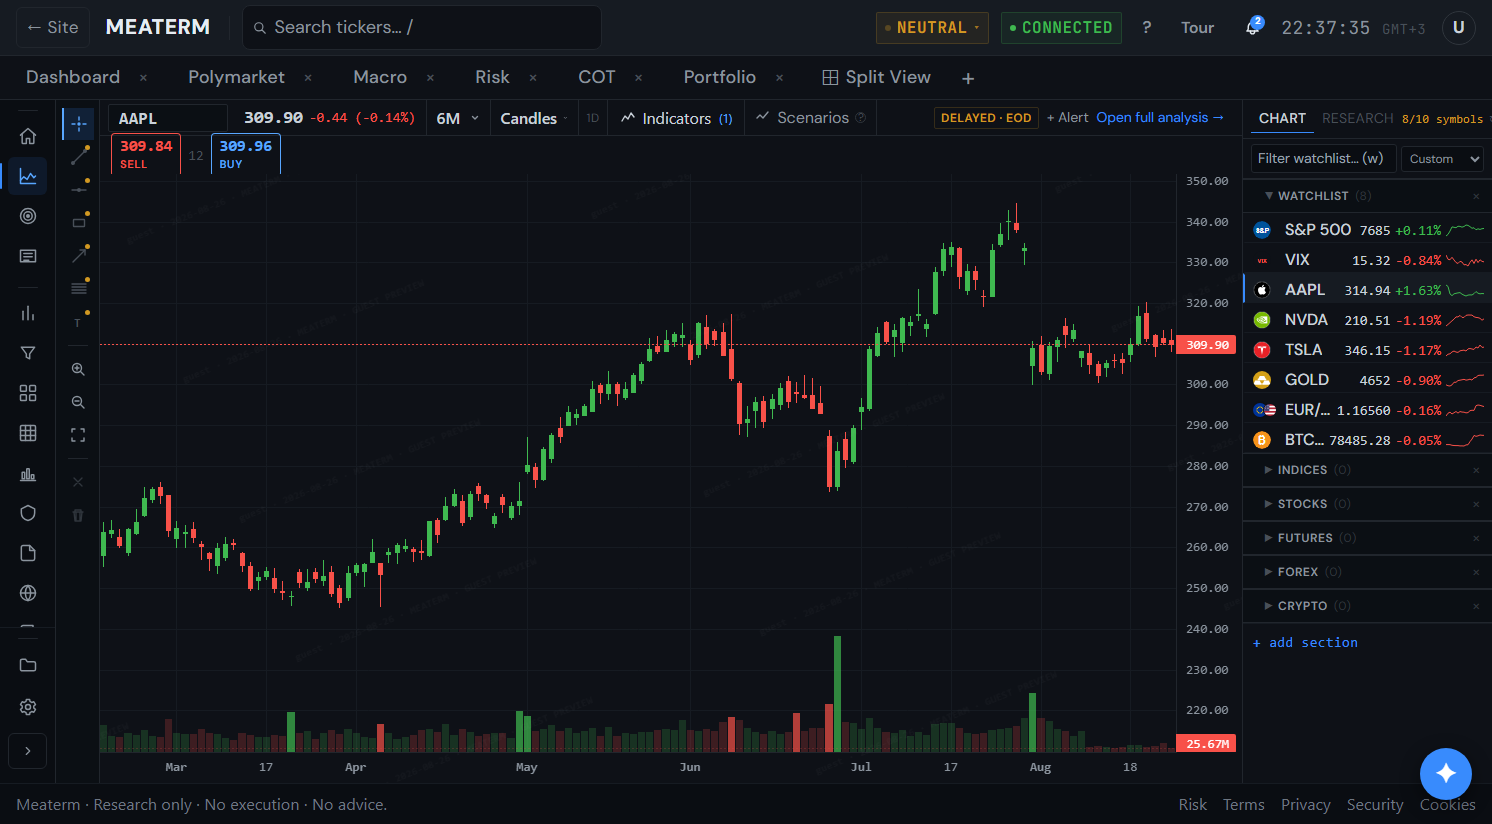This screenshot has width=1492, height=824.
Task: Open Split View
Action: (x=876, y=77)
